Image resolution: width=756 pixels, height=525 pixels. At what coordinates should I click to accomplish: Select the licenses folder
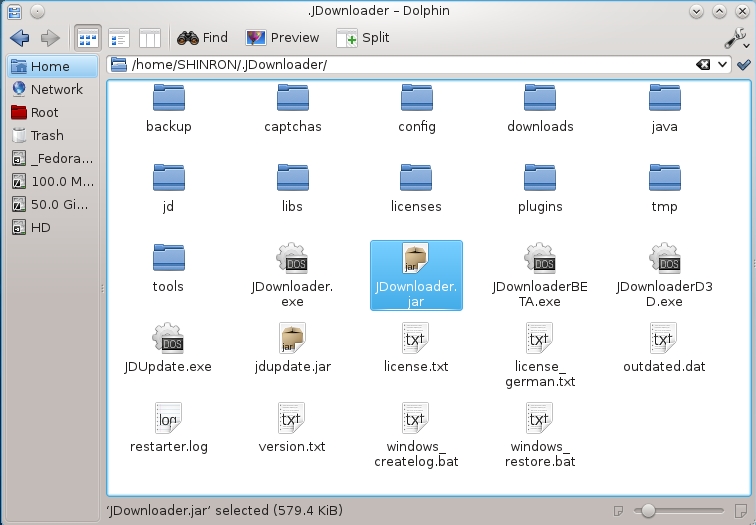pyautogui.click(x=416, y=189)
